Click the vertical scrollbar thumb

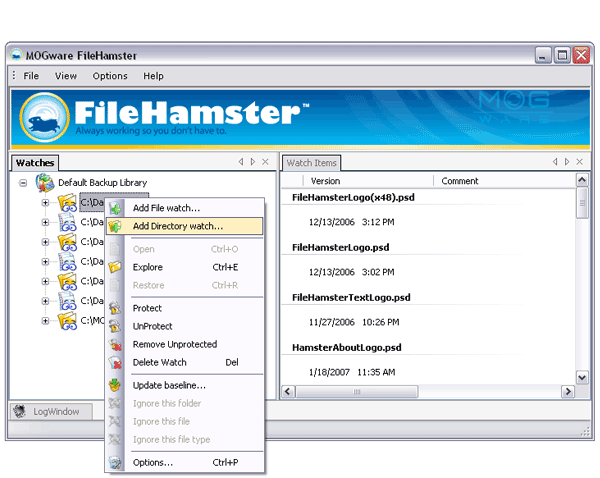(x=582, y=203)
